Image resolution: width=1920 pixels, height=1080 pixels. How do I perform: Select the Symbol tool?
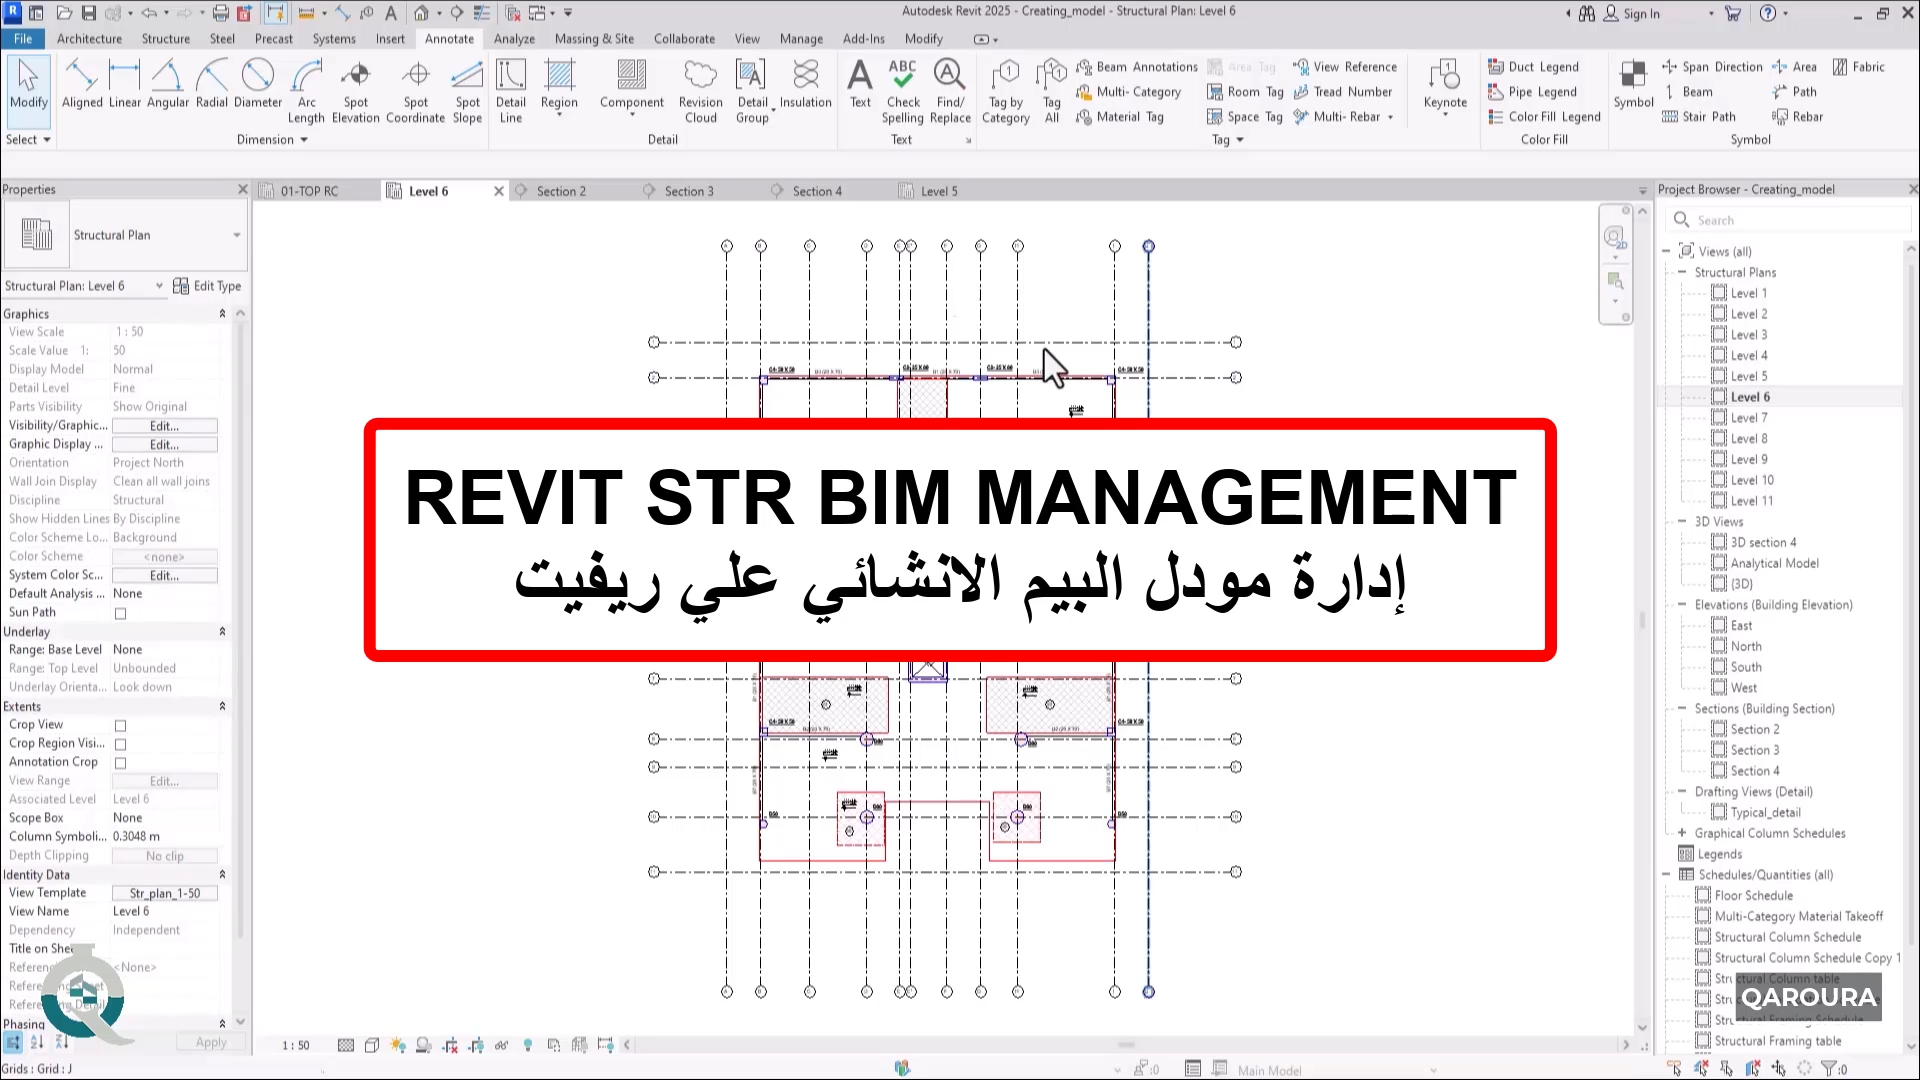click(1633, 84)
